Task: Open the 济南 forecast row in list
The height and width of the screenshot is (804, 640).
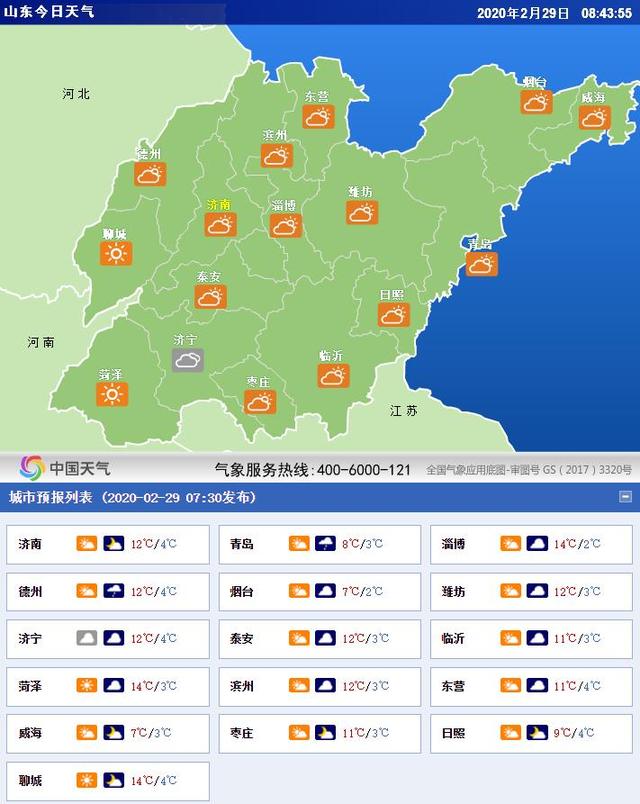Action: point(108,544)
